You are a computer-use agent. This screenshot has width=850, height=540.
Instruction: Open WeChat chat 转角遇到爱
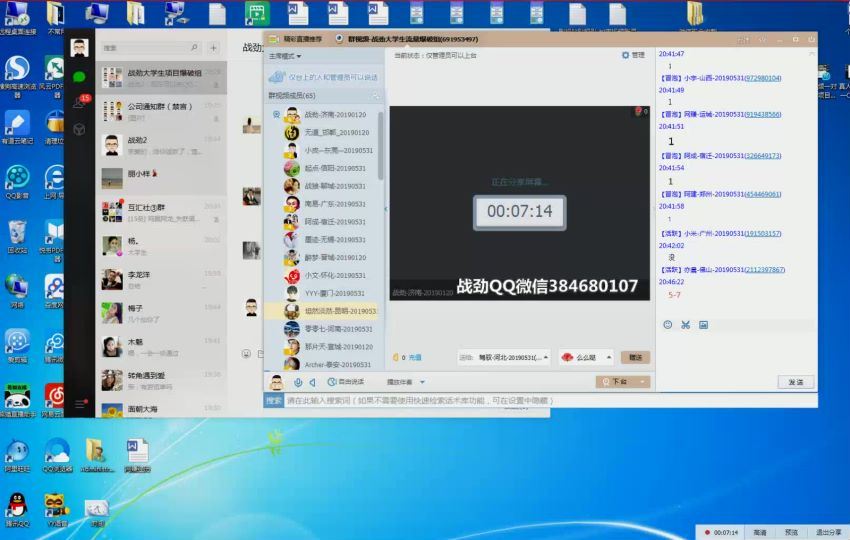click(161, 380)
